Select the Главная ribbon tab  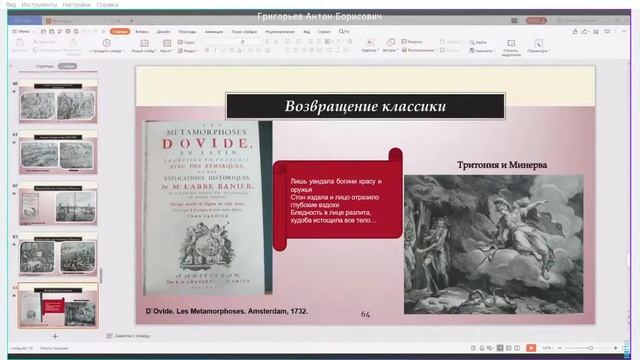(x=120, y=31)
